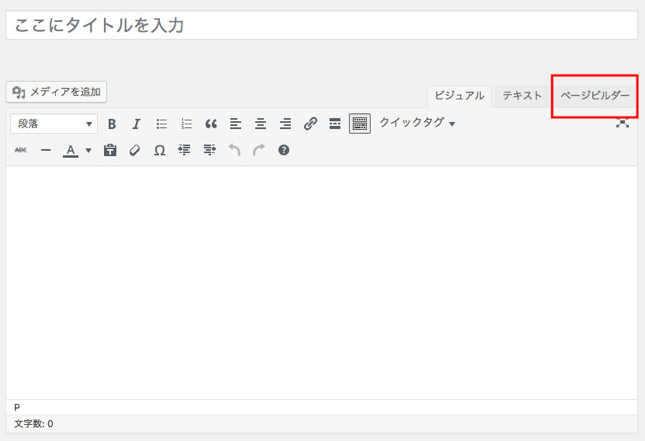Align text center
This screenshot has height=441, width=645.
(x=260, y=124)
